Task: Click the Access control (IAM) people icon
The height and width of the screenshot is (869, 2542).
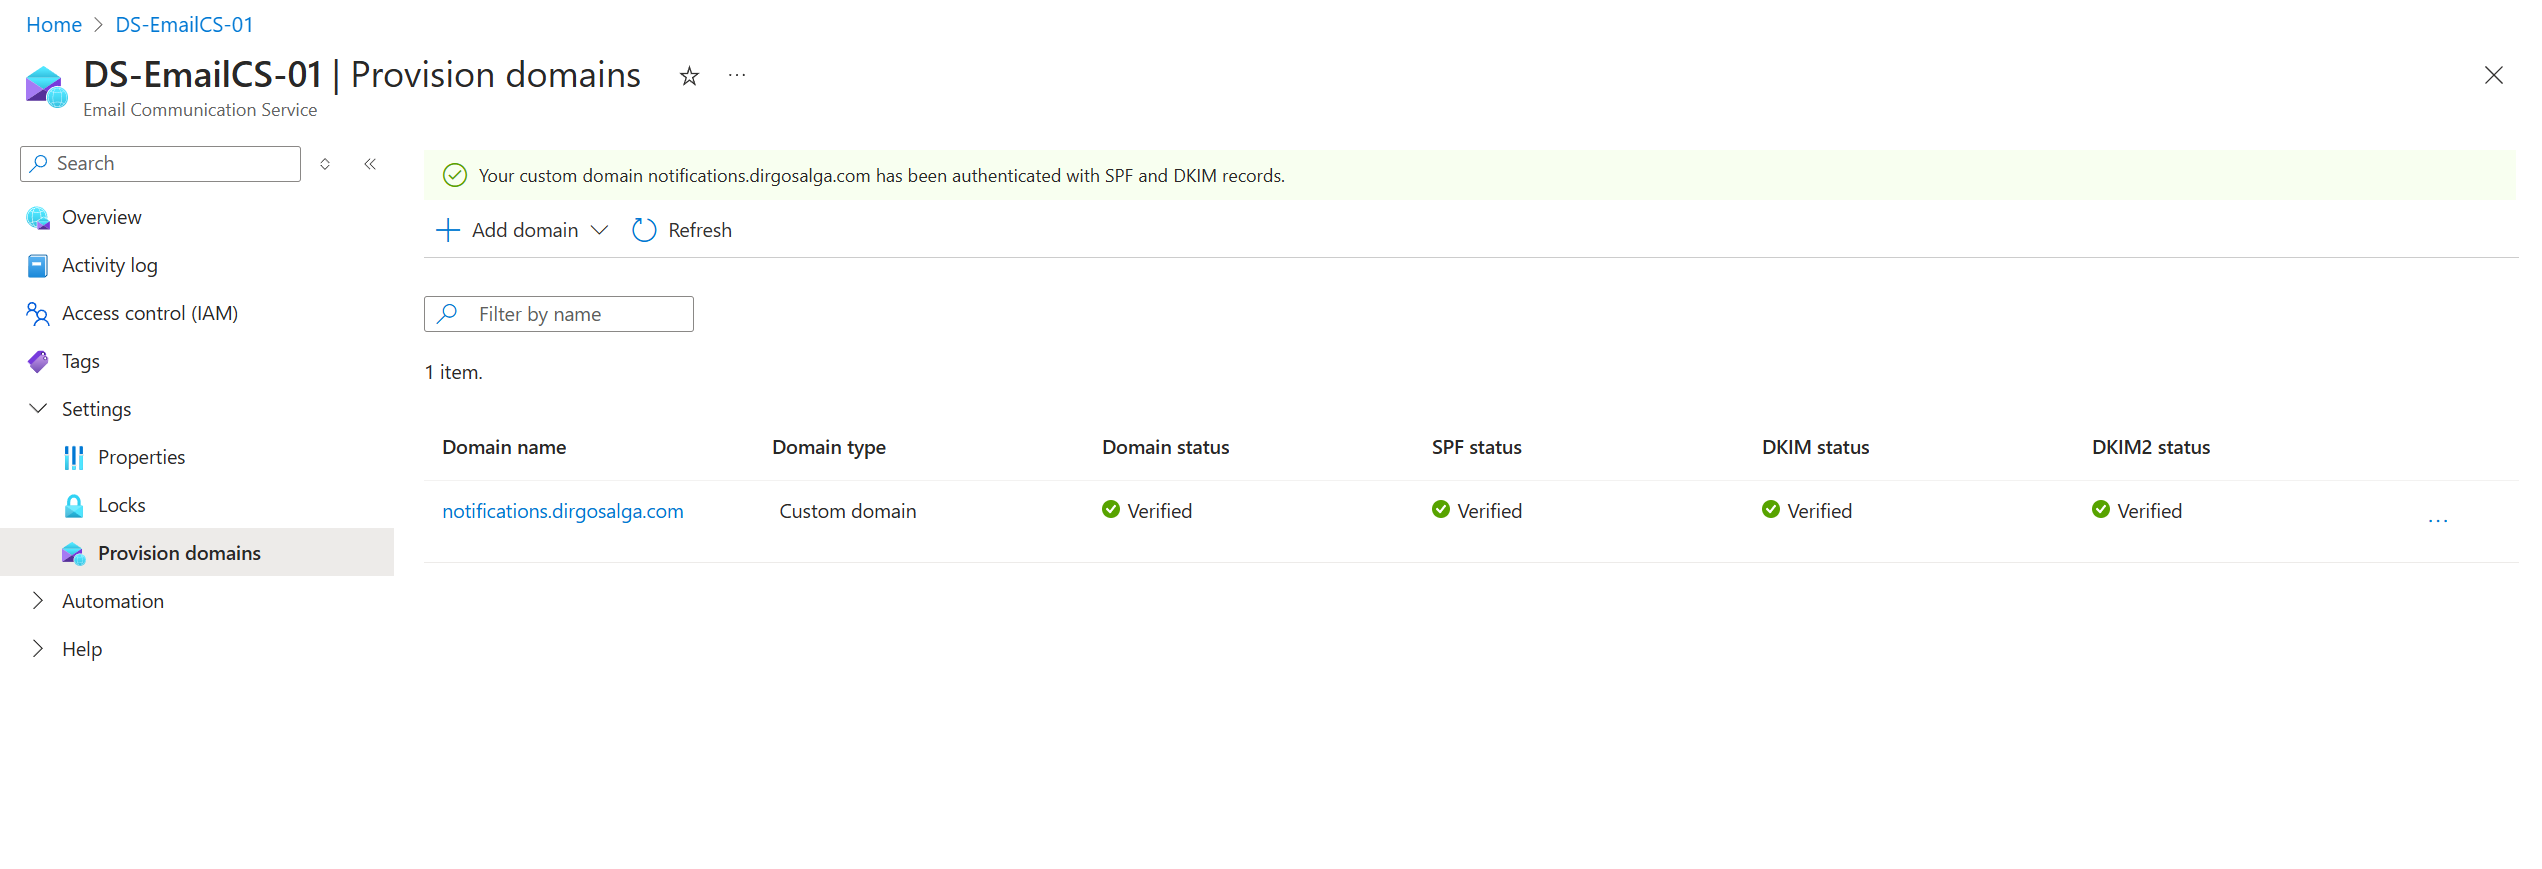Action: 38,314
